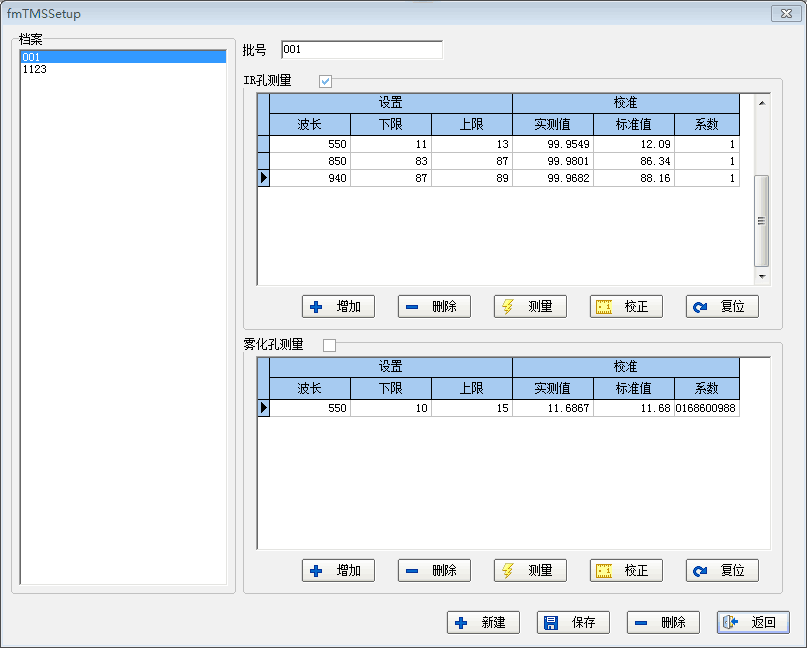Close the fmTMSSetup window
The width and height of the screenshot is (807, 648).
(786, 13)
